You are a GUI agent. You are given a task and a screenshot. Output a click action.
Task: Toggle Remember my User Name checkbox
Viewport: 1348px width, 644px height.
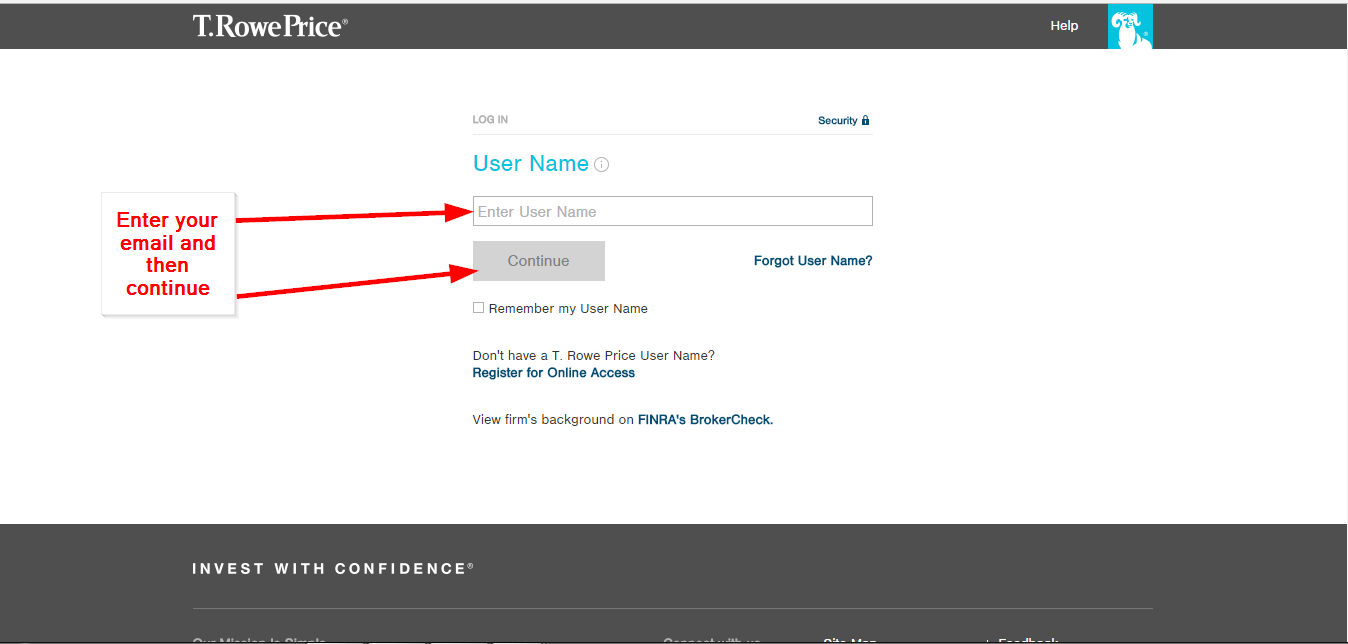click(x=478, y=308)
